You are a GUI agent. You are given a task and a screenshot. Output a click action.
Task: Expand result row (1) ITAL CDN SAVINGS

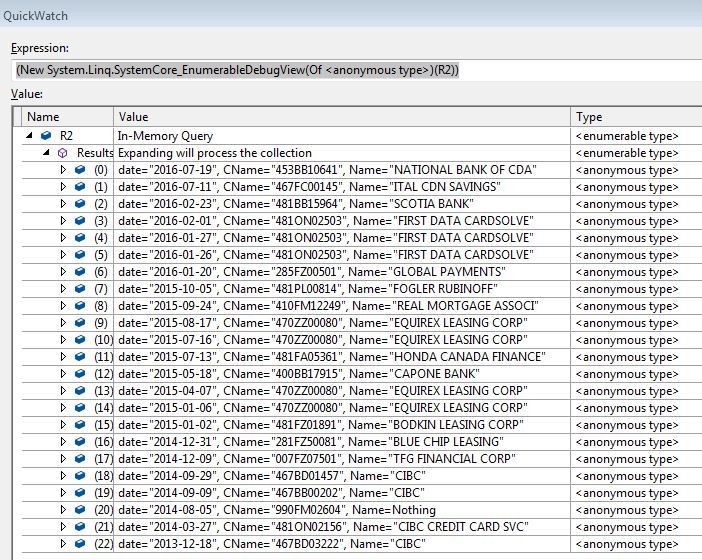coord(63,187)
